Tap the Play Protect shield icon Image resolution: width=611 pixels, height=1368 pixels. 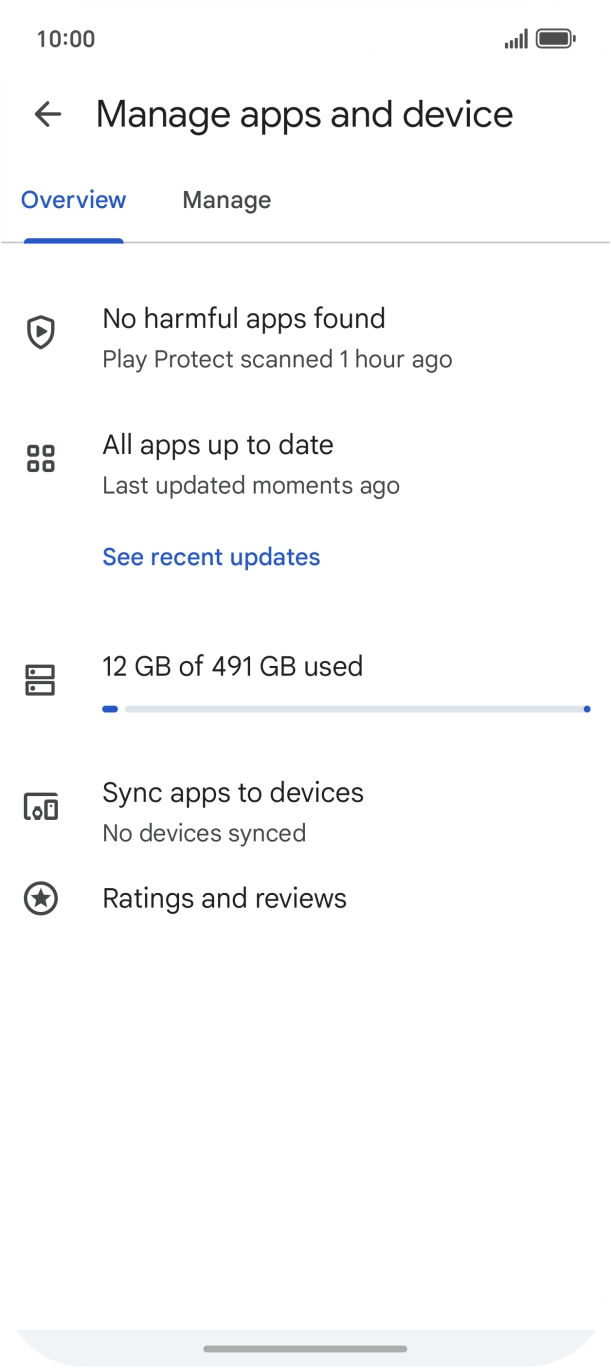coord(41,332)
